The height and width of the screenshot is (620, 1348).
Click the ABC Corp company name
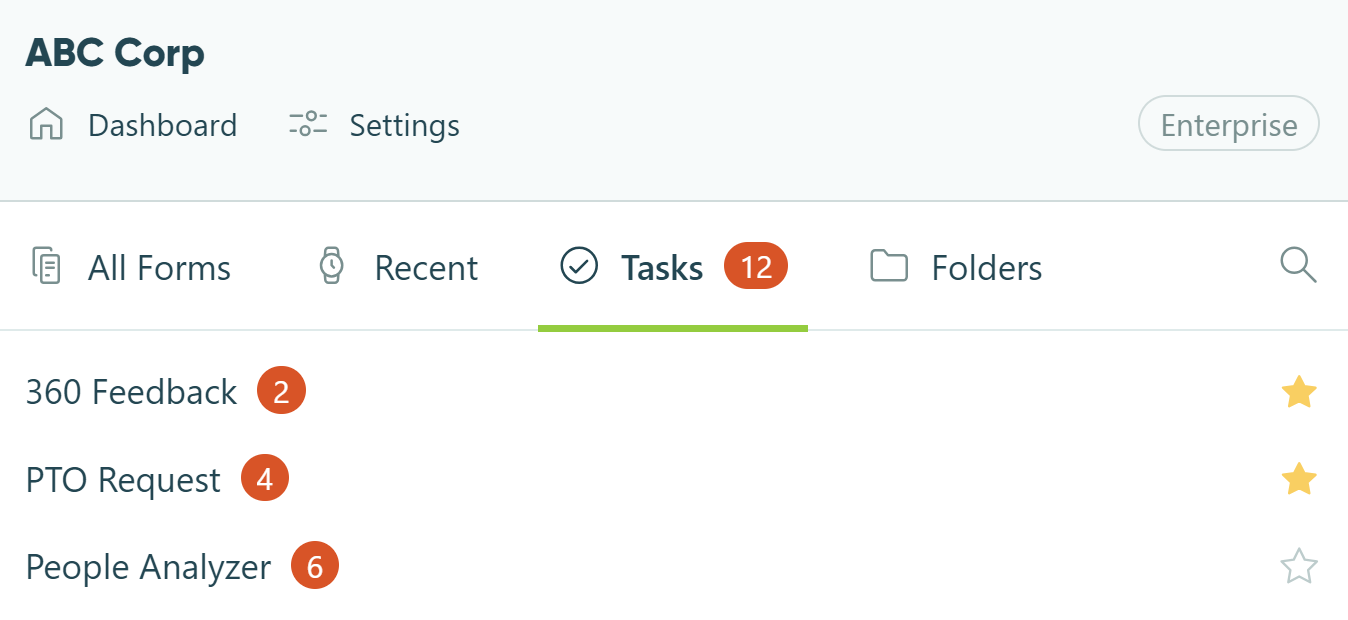[114, 53]
